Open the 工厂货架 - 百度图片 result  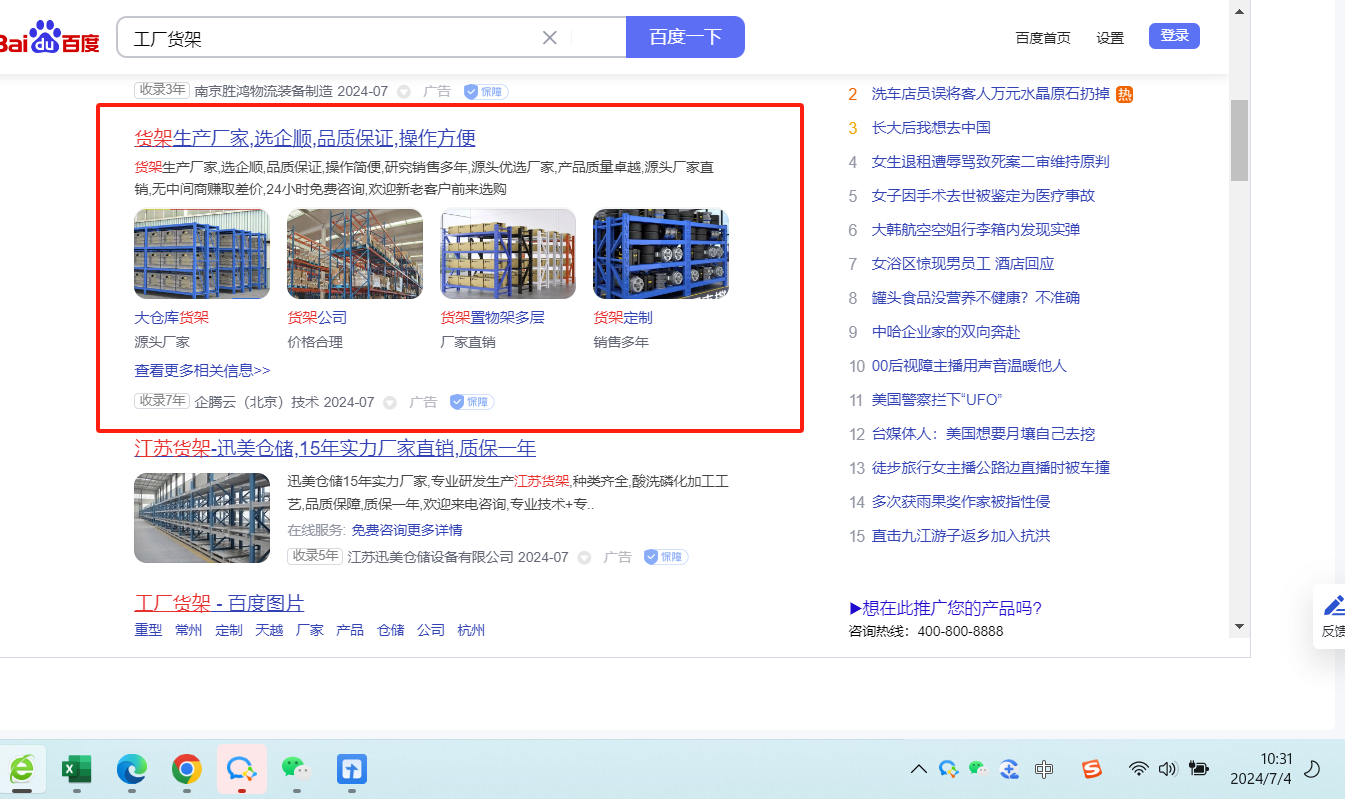(219, 603)
